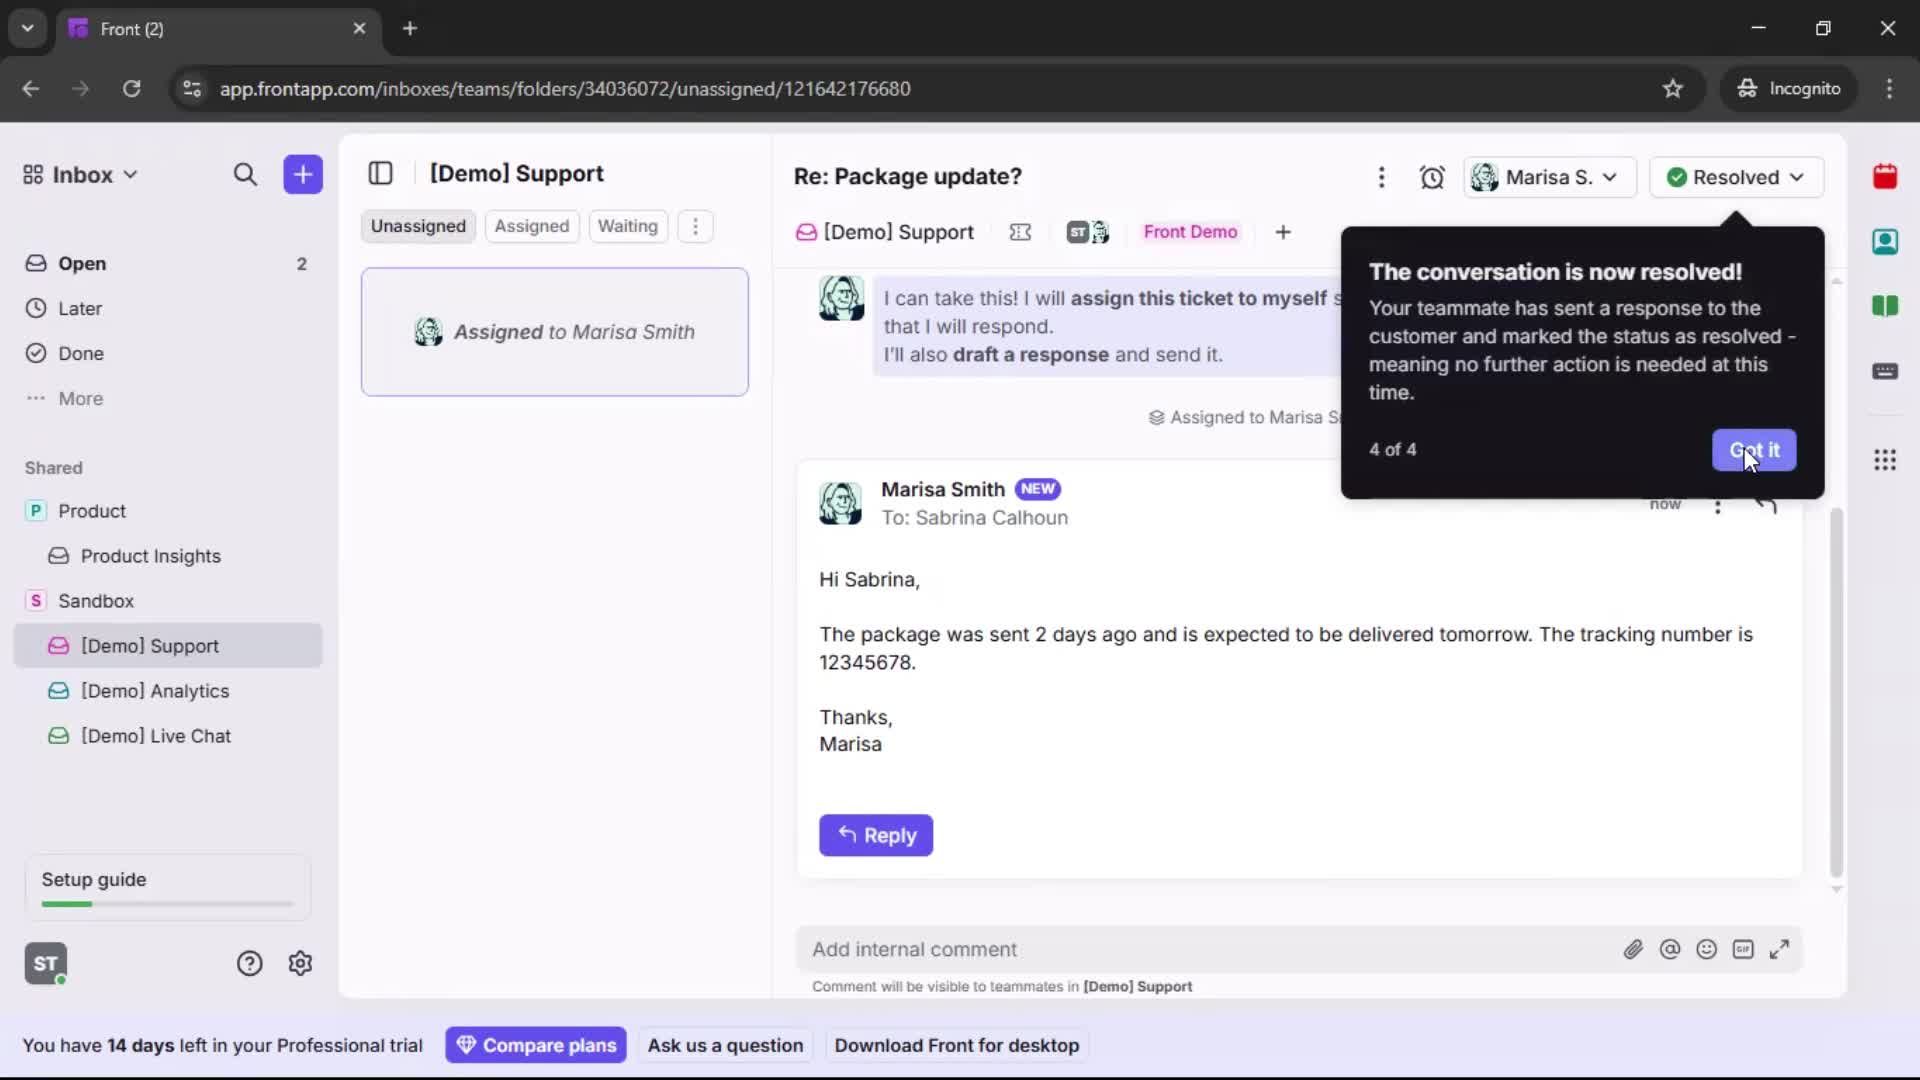Check the Setup guide progress bar
The width and height of the screenshot is (1920, 1080).
[165, 903]
